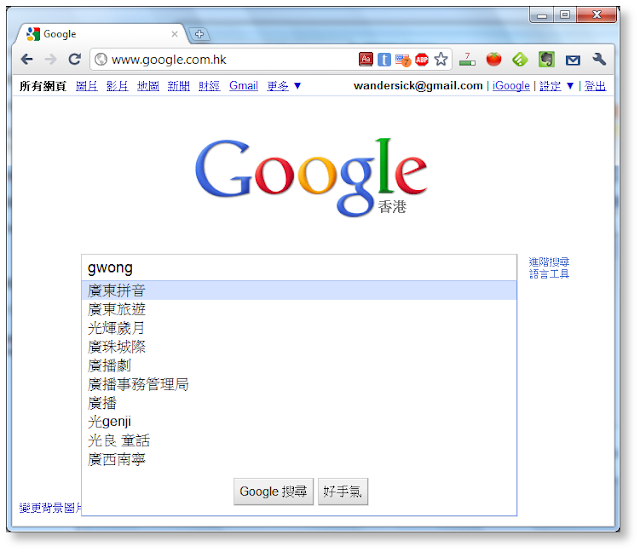This screenshot has height=552, width=640.
Task: Select suggestion 廣珠城際
Action: point(299,347)
